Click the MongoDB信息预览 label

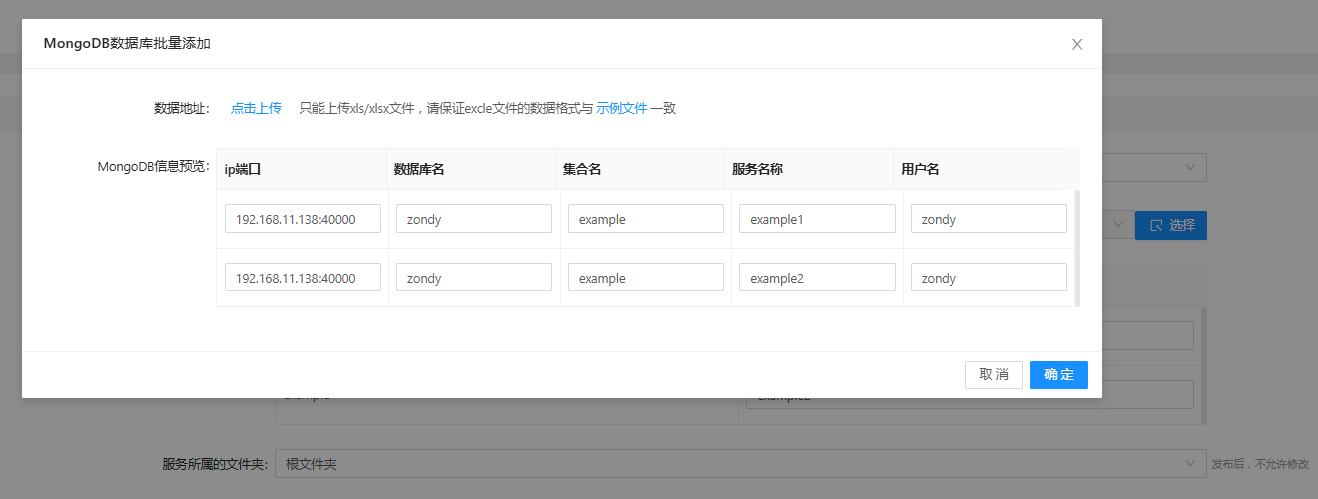pyautogui.click(x=153, y=166)
